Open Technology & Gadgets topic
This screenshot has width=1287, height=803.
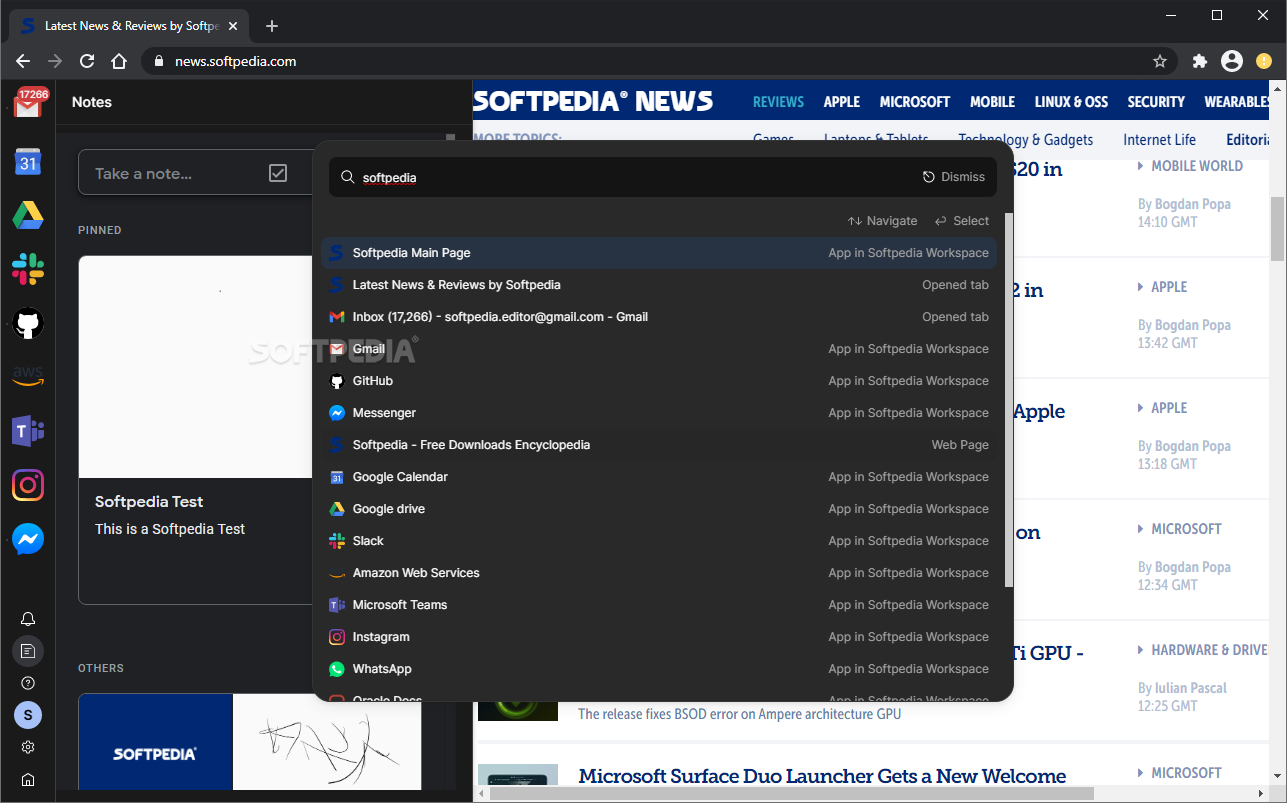tap(1025, 139)
